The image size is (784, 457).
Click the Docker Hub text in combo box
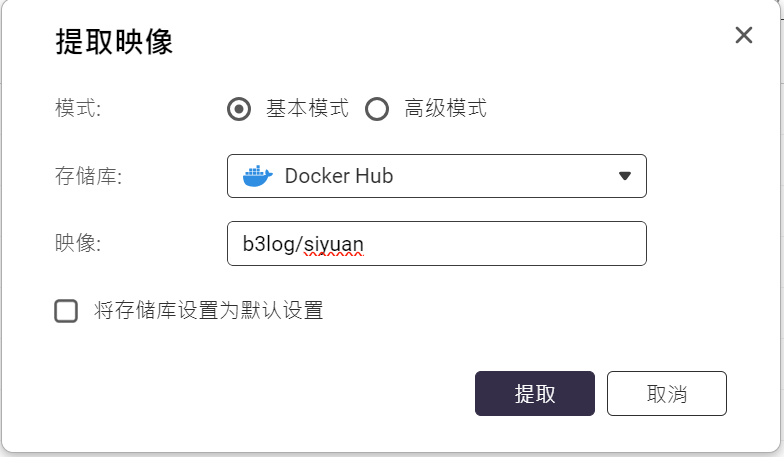coord(339,176)
